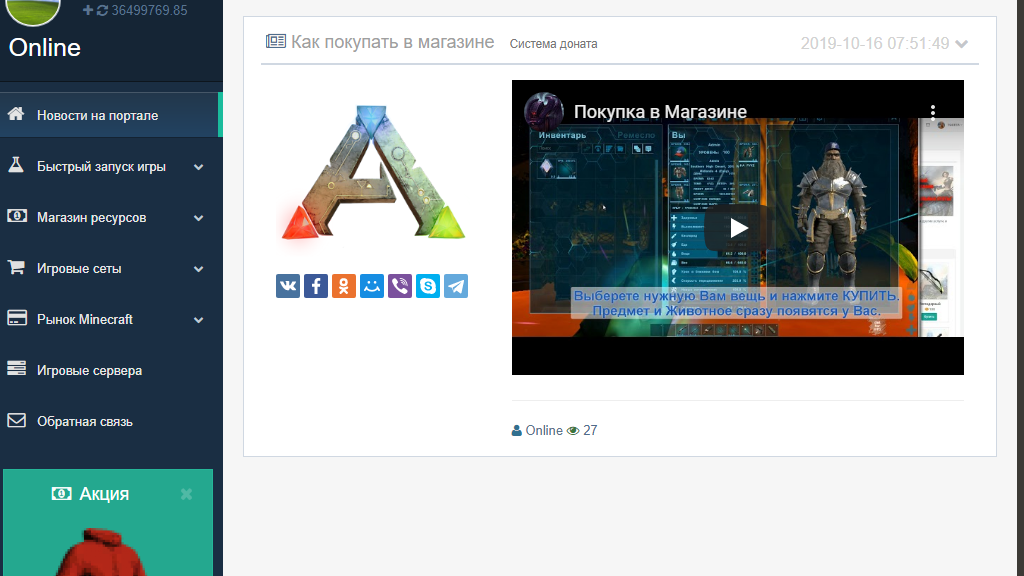Expand Игровые сеты submenu

(x=199, y=269)
